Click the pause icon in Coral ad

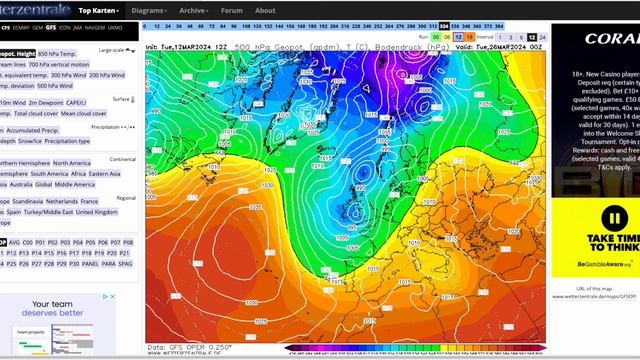tap(614, 218)
